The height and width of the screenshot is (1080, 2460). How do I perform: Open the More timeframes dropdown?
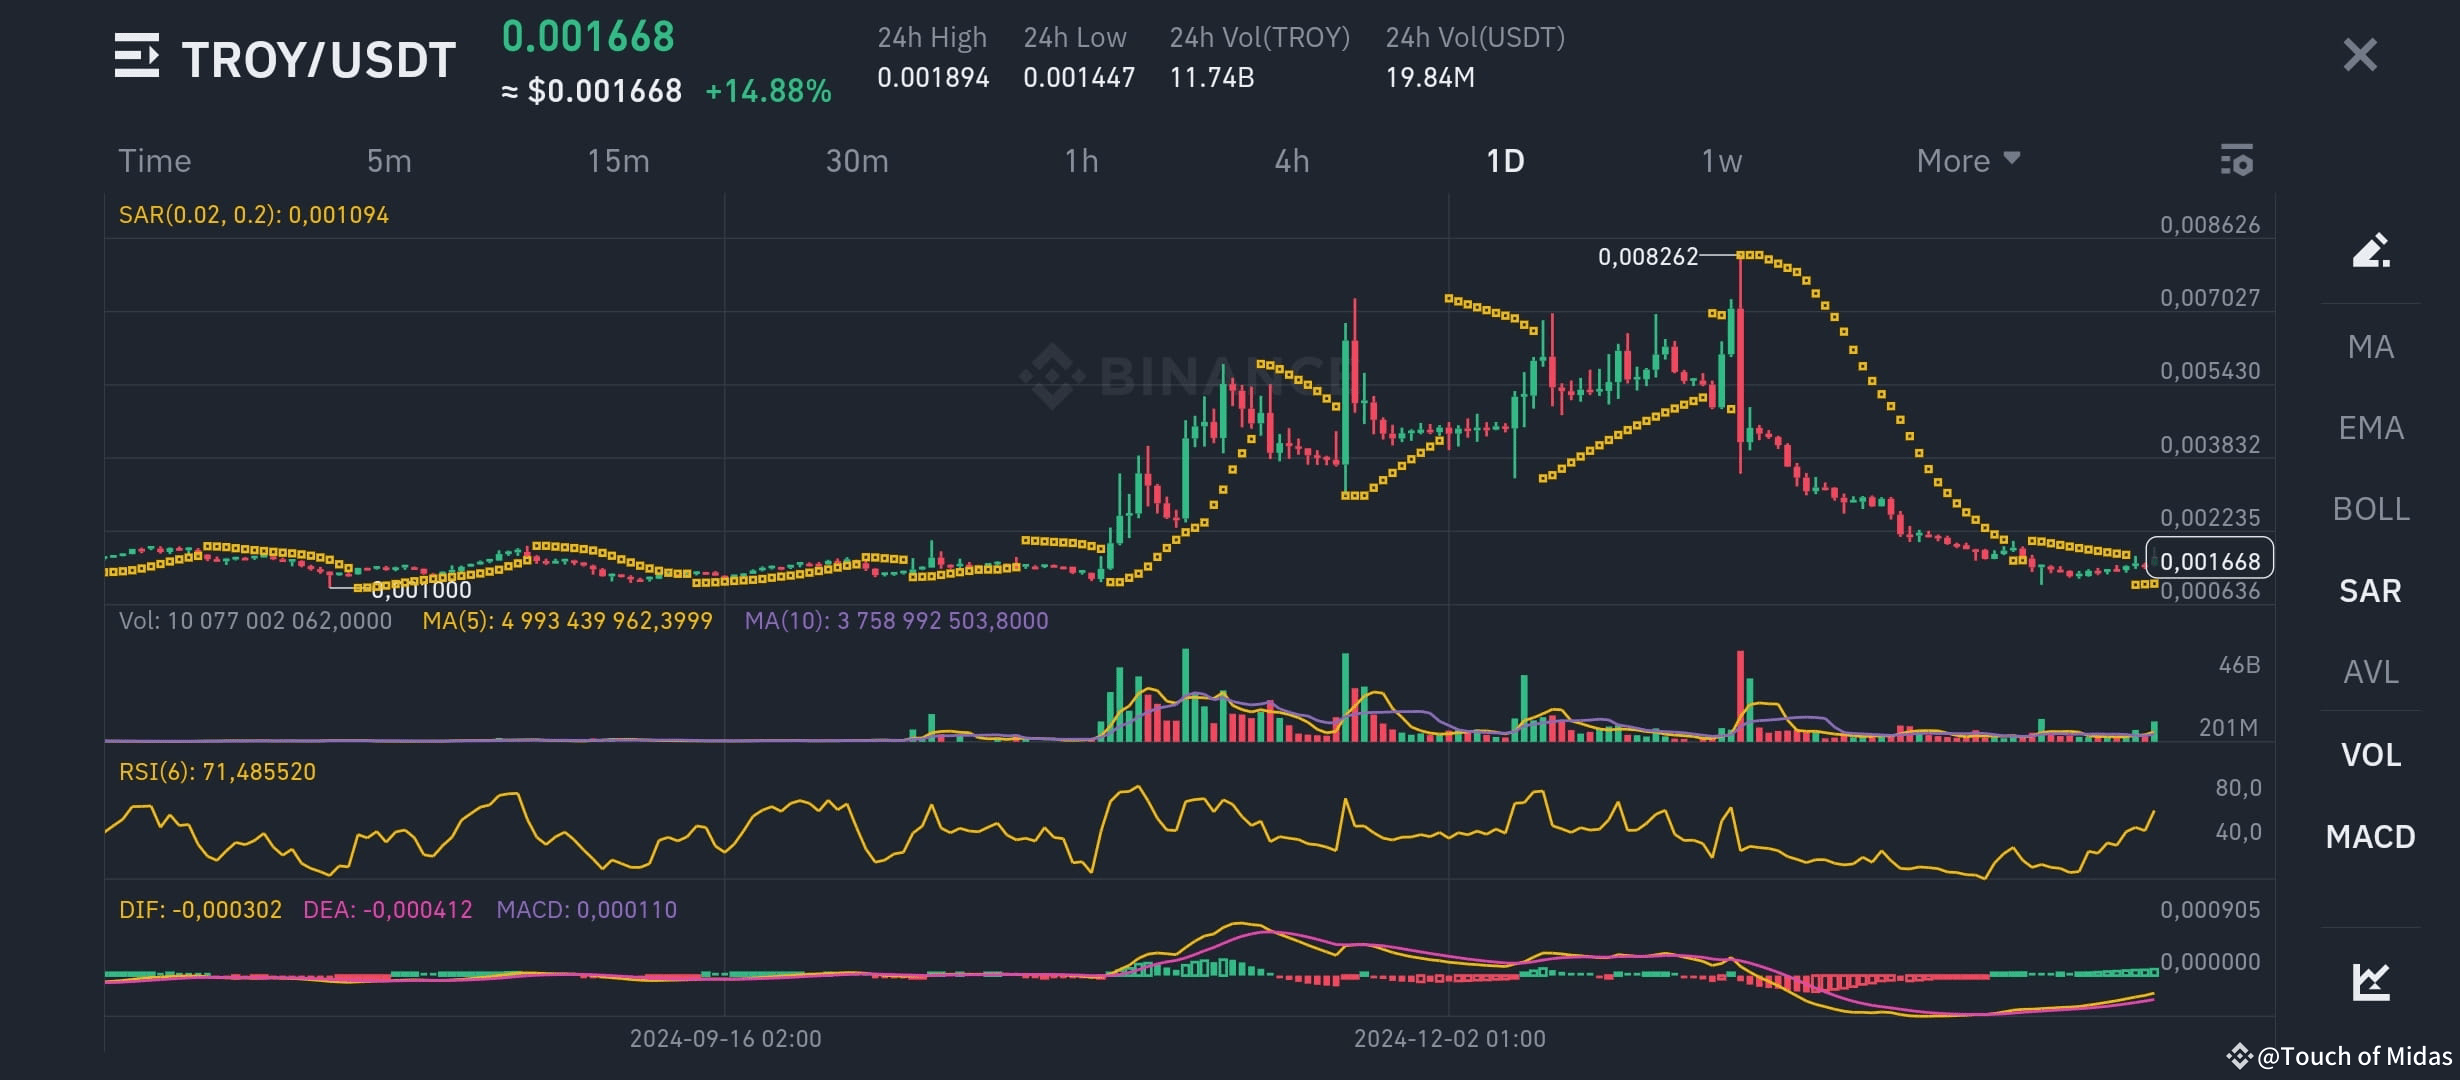[x=1966, y=160]
